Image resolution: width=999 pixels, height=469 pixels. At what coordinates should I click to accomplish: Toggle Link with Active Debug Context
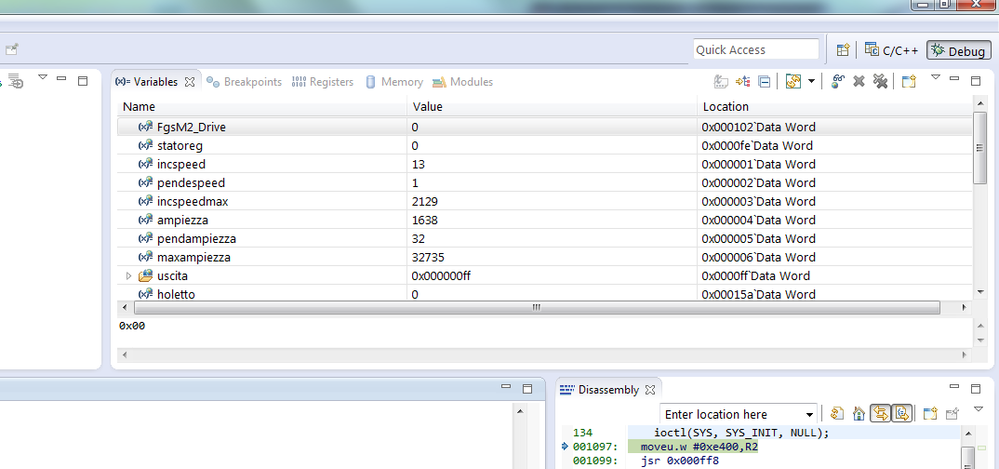click(880, 414)
